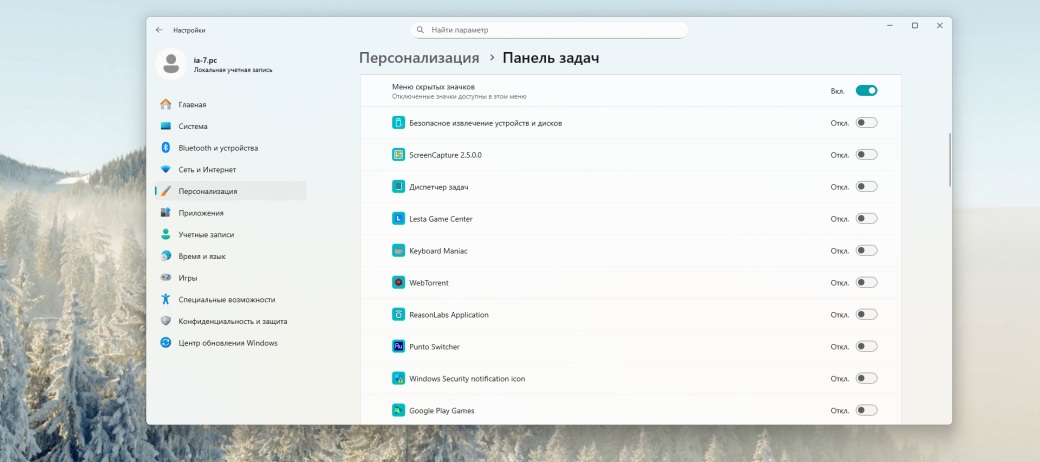Open Центр обновления Windows
The width and height of the screenshot is (1040, 462).
[x=230, y=343]
